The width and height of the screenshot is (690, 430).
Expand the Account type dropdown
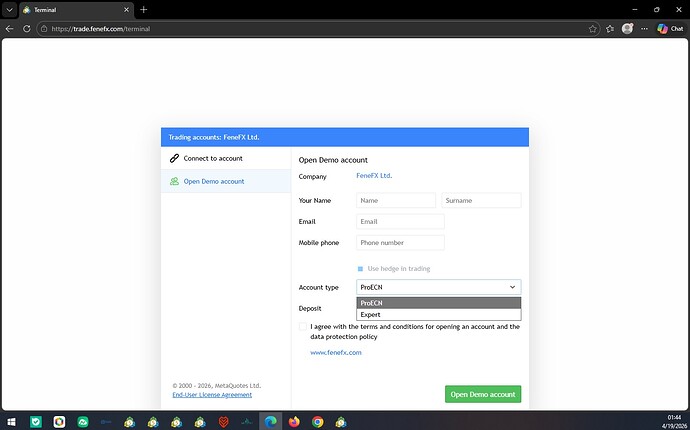(x=439, y=287)
